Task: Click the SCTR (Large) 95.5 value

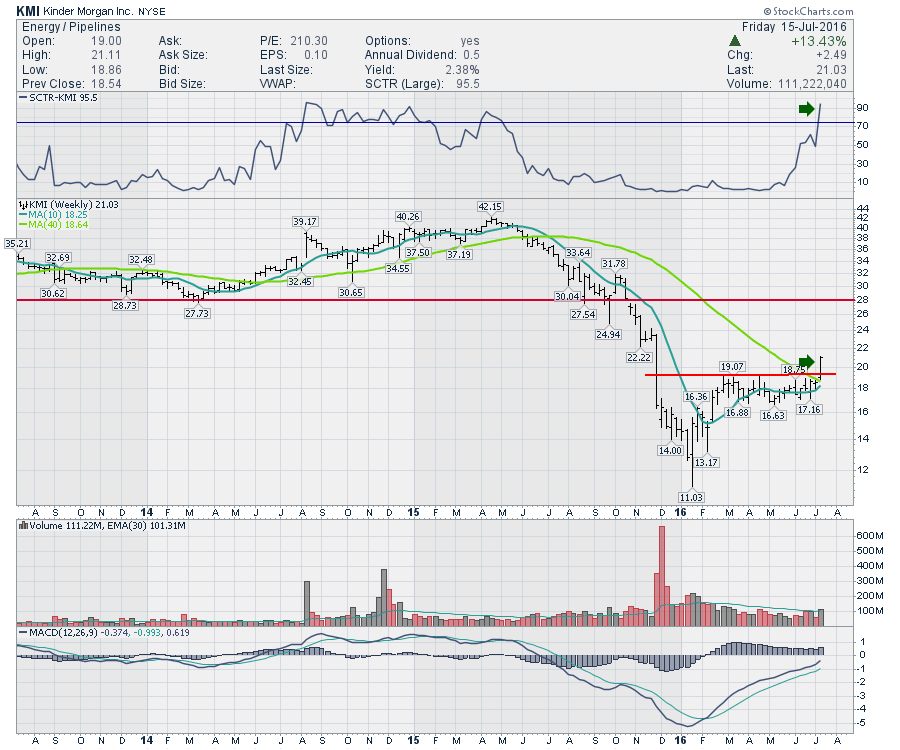Action: coord(468,84)
